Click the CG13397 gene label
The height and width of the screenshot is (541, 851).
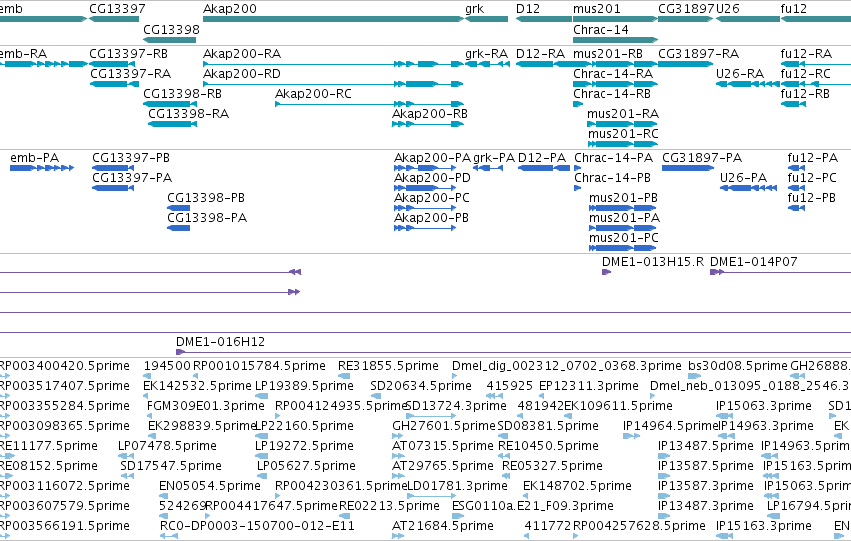click(x=117, y=9)
